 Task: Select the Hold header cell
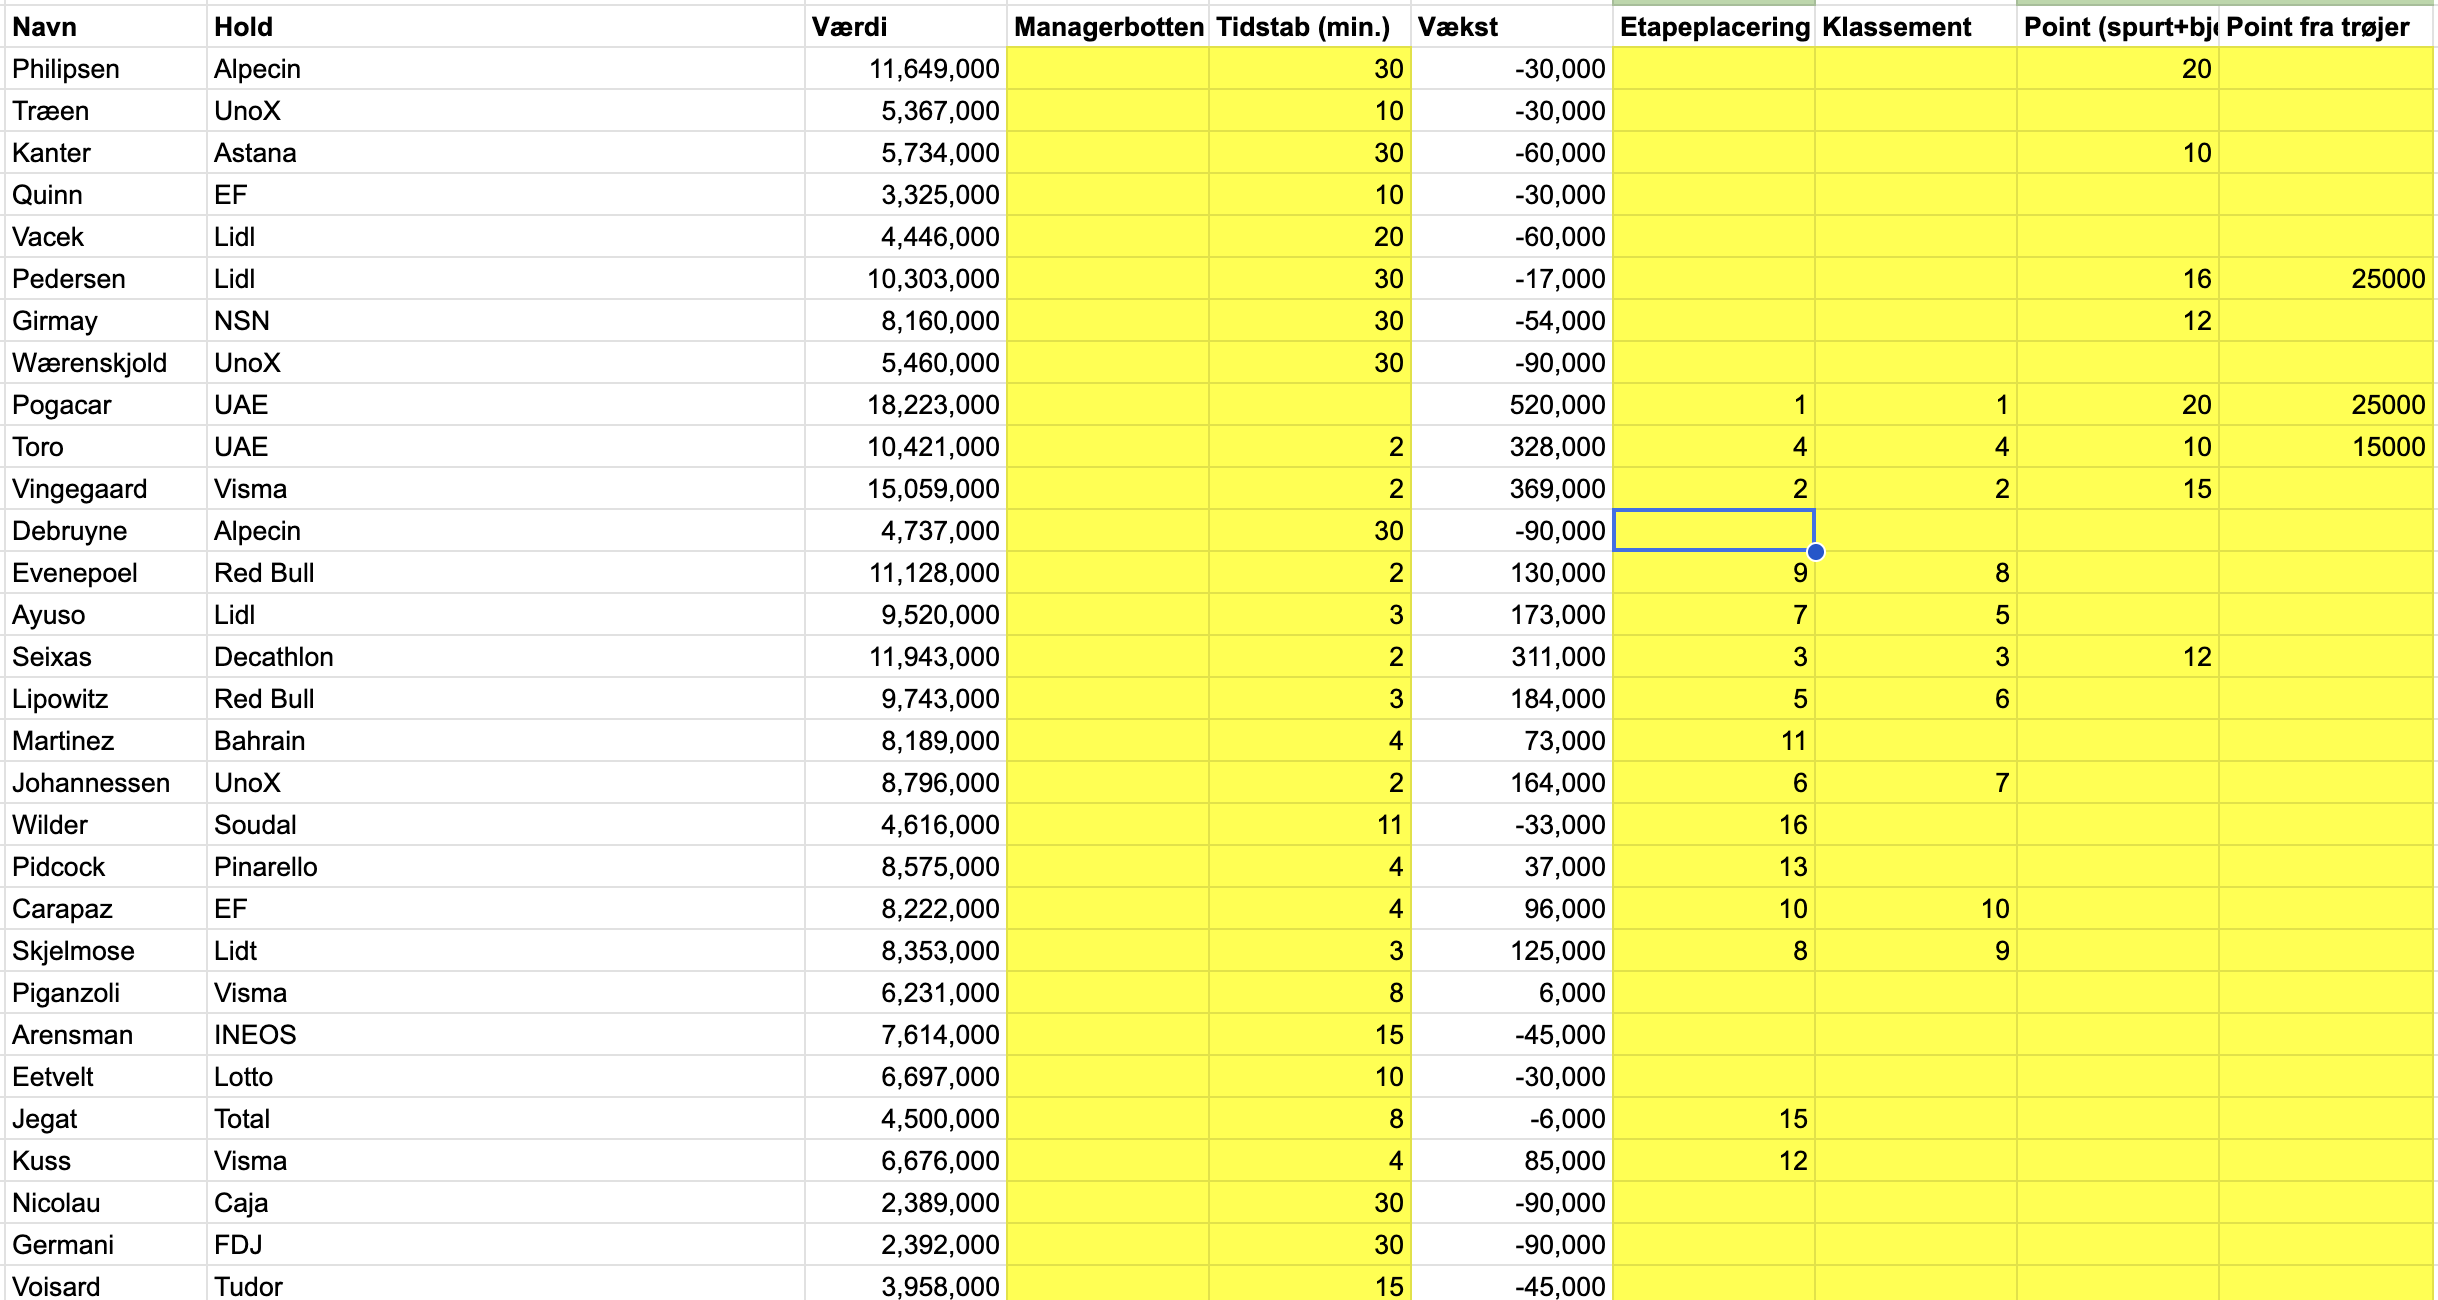coord(506,27)
